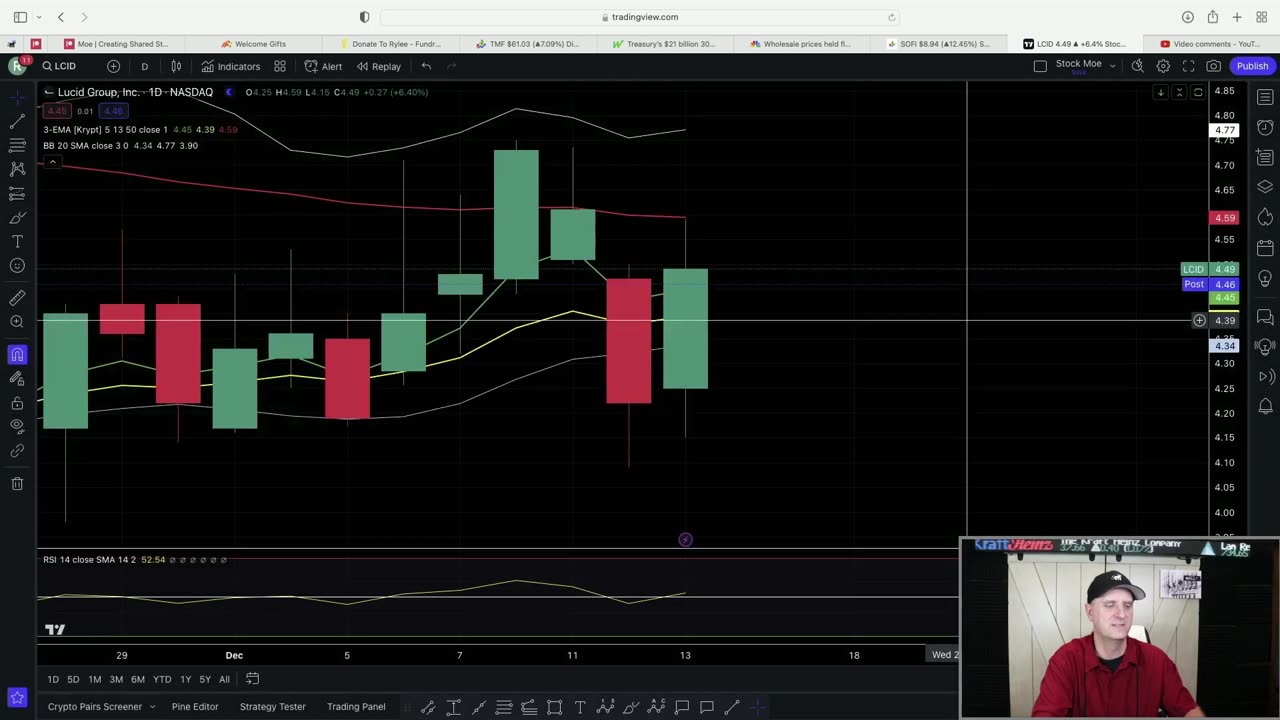Open the Stock Moe layout dropdown

coord(1086,66)
